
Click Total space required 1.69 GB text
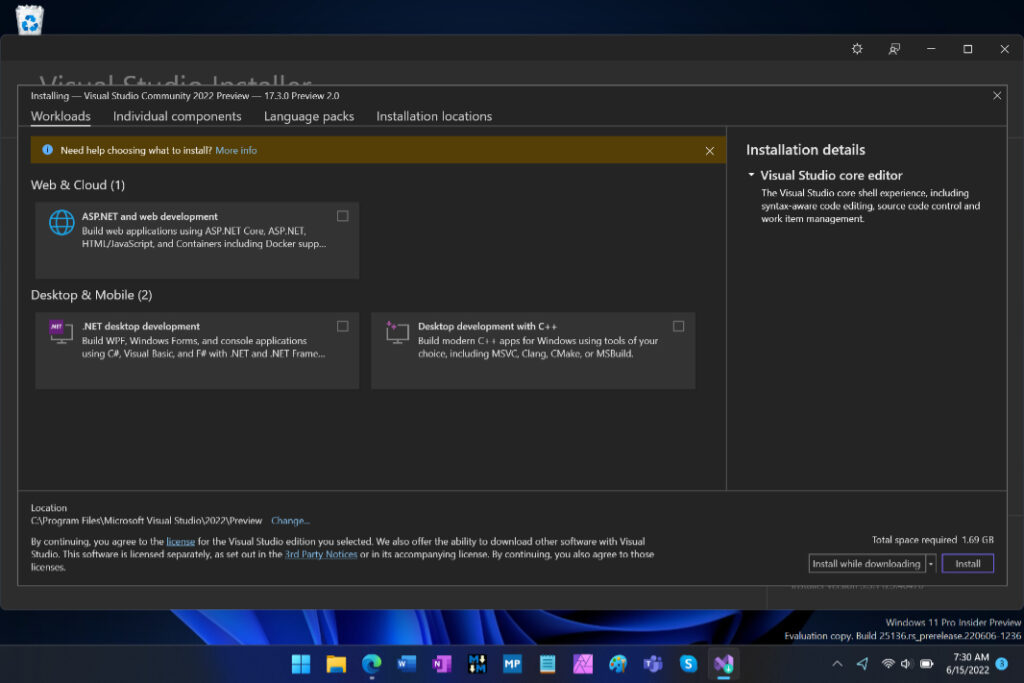pos(933,540)
